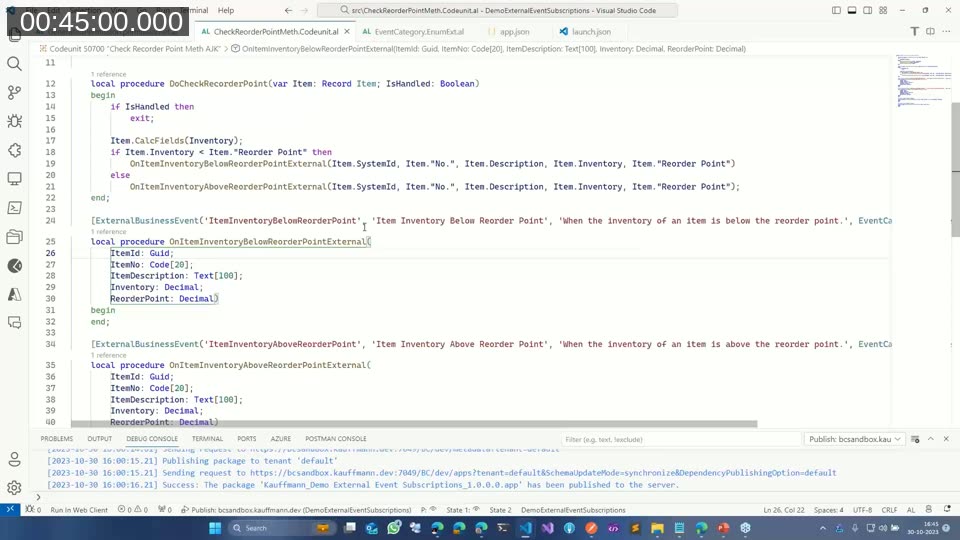960x540 pixels.
Task: Open the Windows Start menu
Action: coord(215,528)
